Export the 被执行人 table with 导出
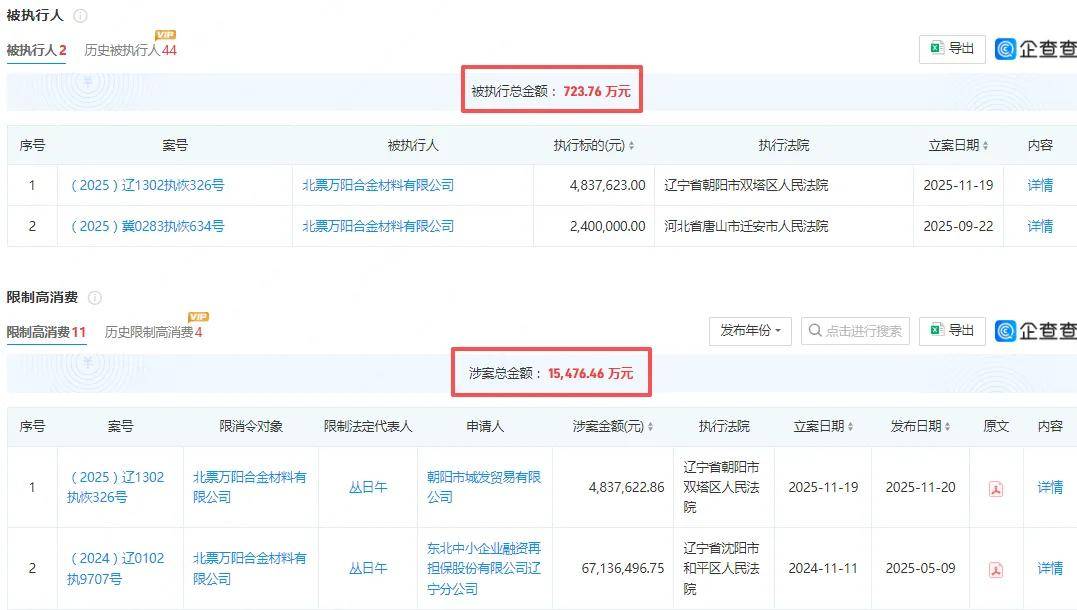1077x610 pixels. tap(952, 49)
